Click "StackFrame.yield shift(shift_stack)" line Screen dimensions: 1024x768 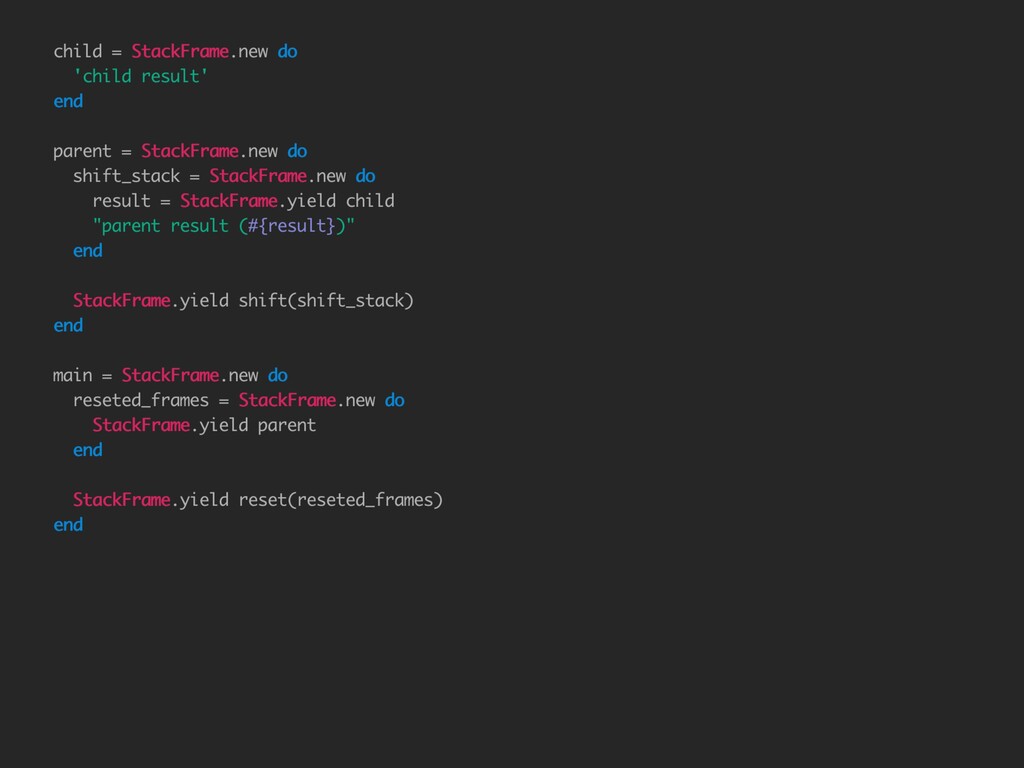244,301
